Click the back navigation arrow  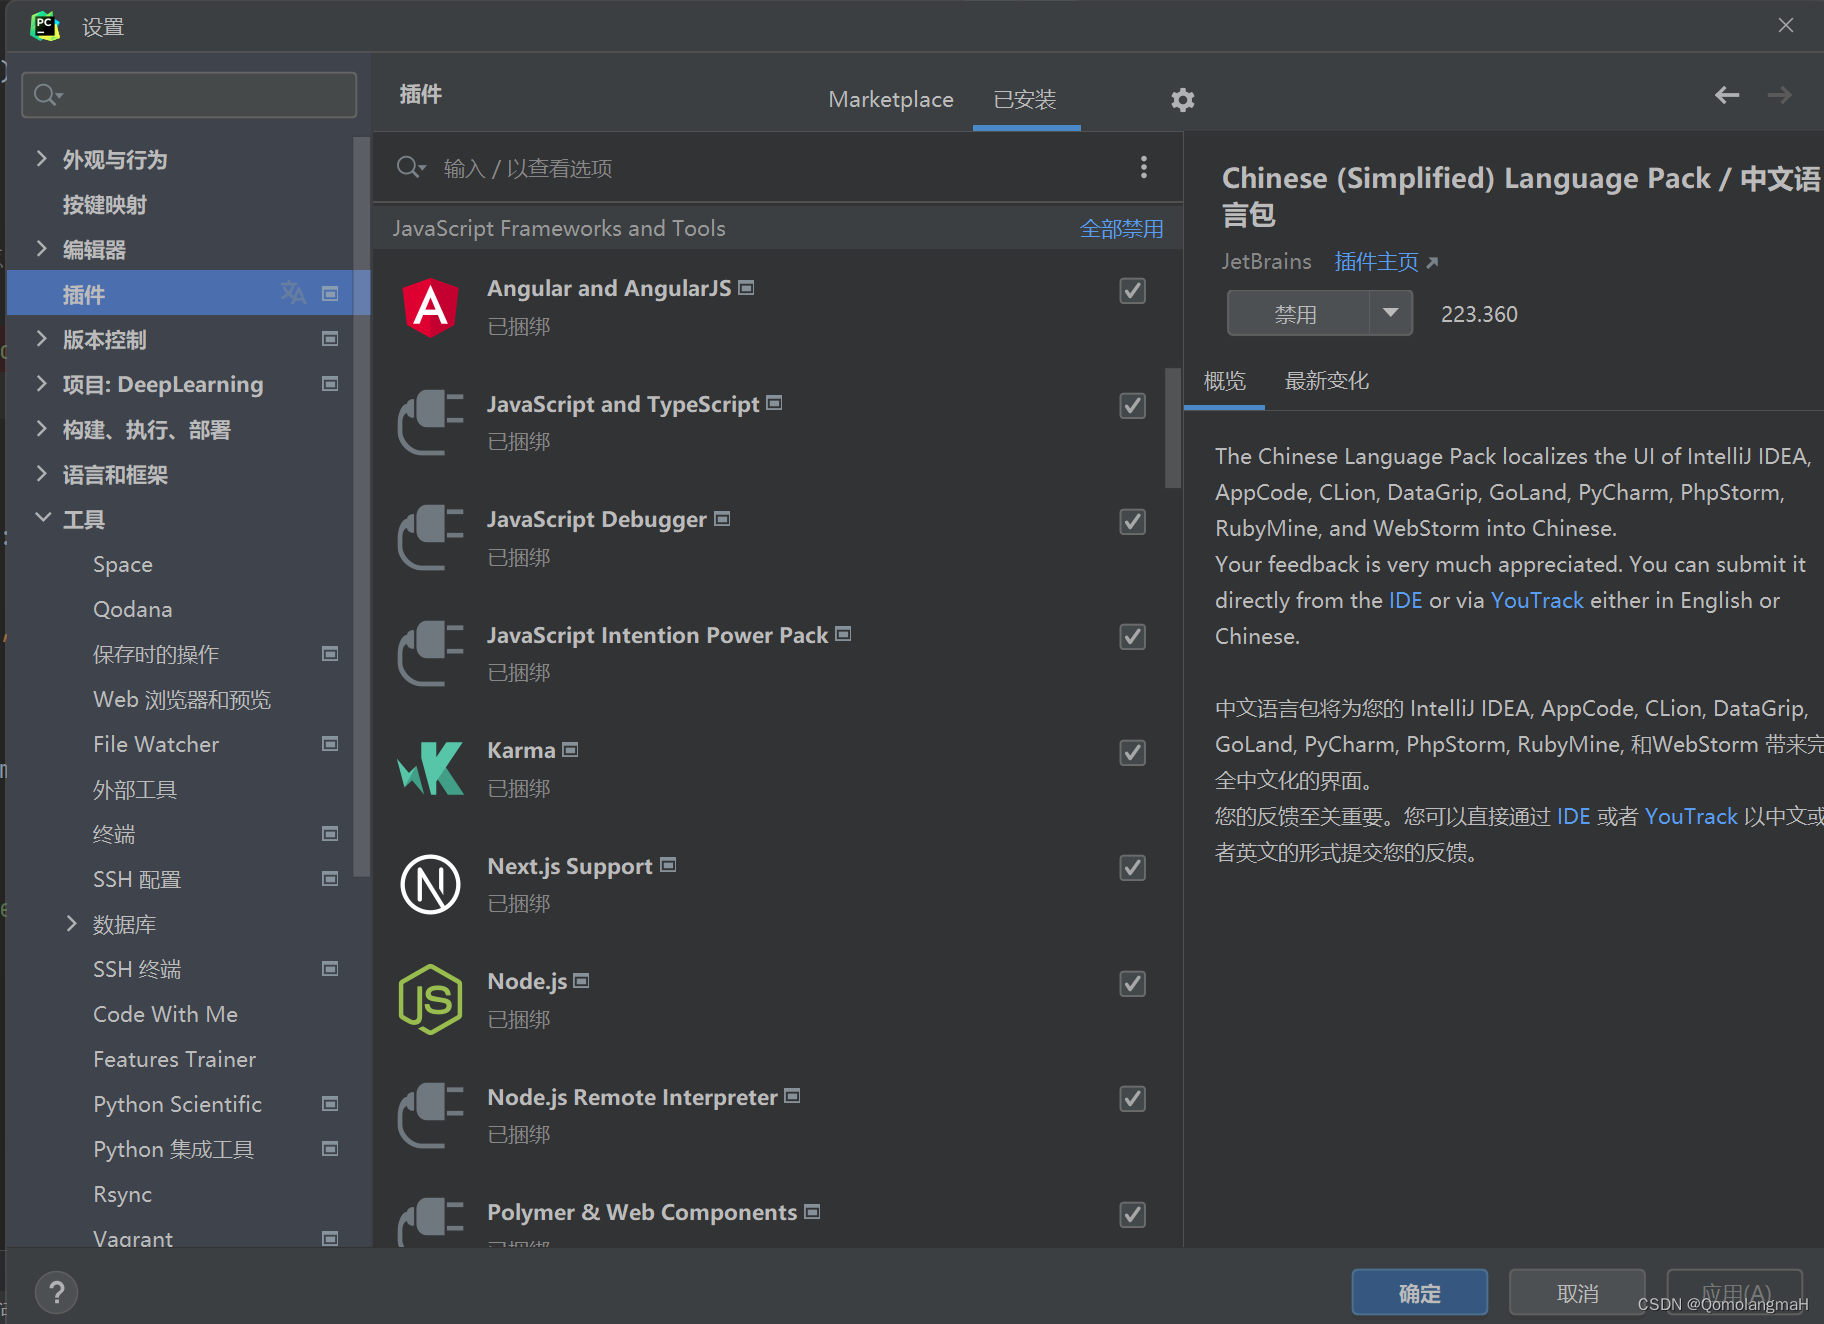pos(1727,95)
